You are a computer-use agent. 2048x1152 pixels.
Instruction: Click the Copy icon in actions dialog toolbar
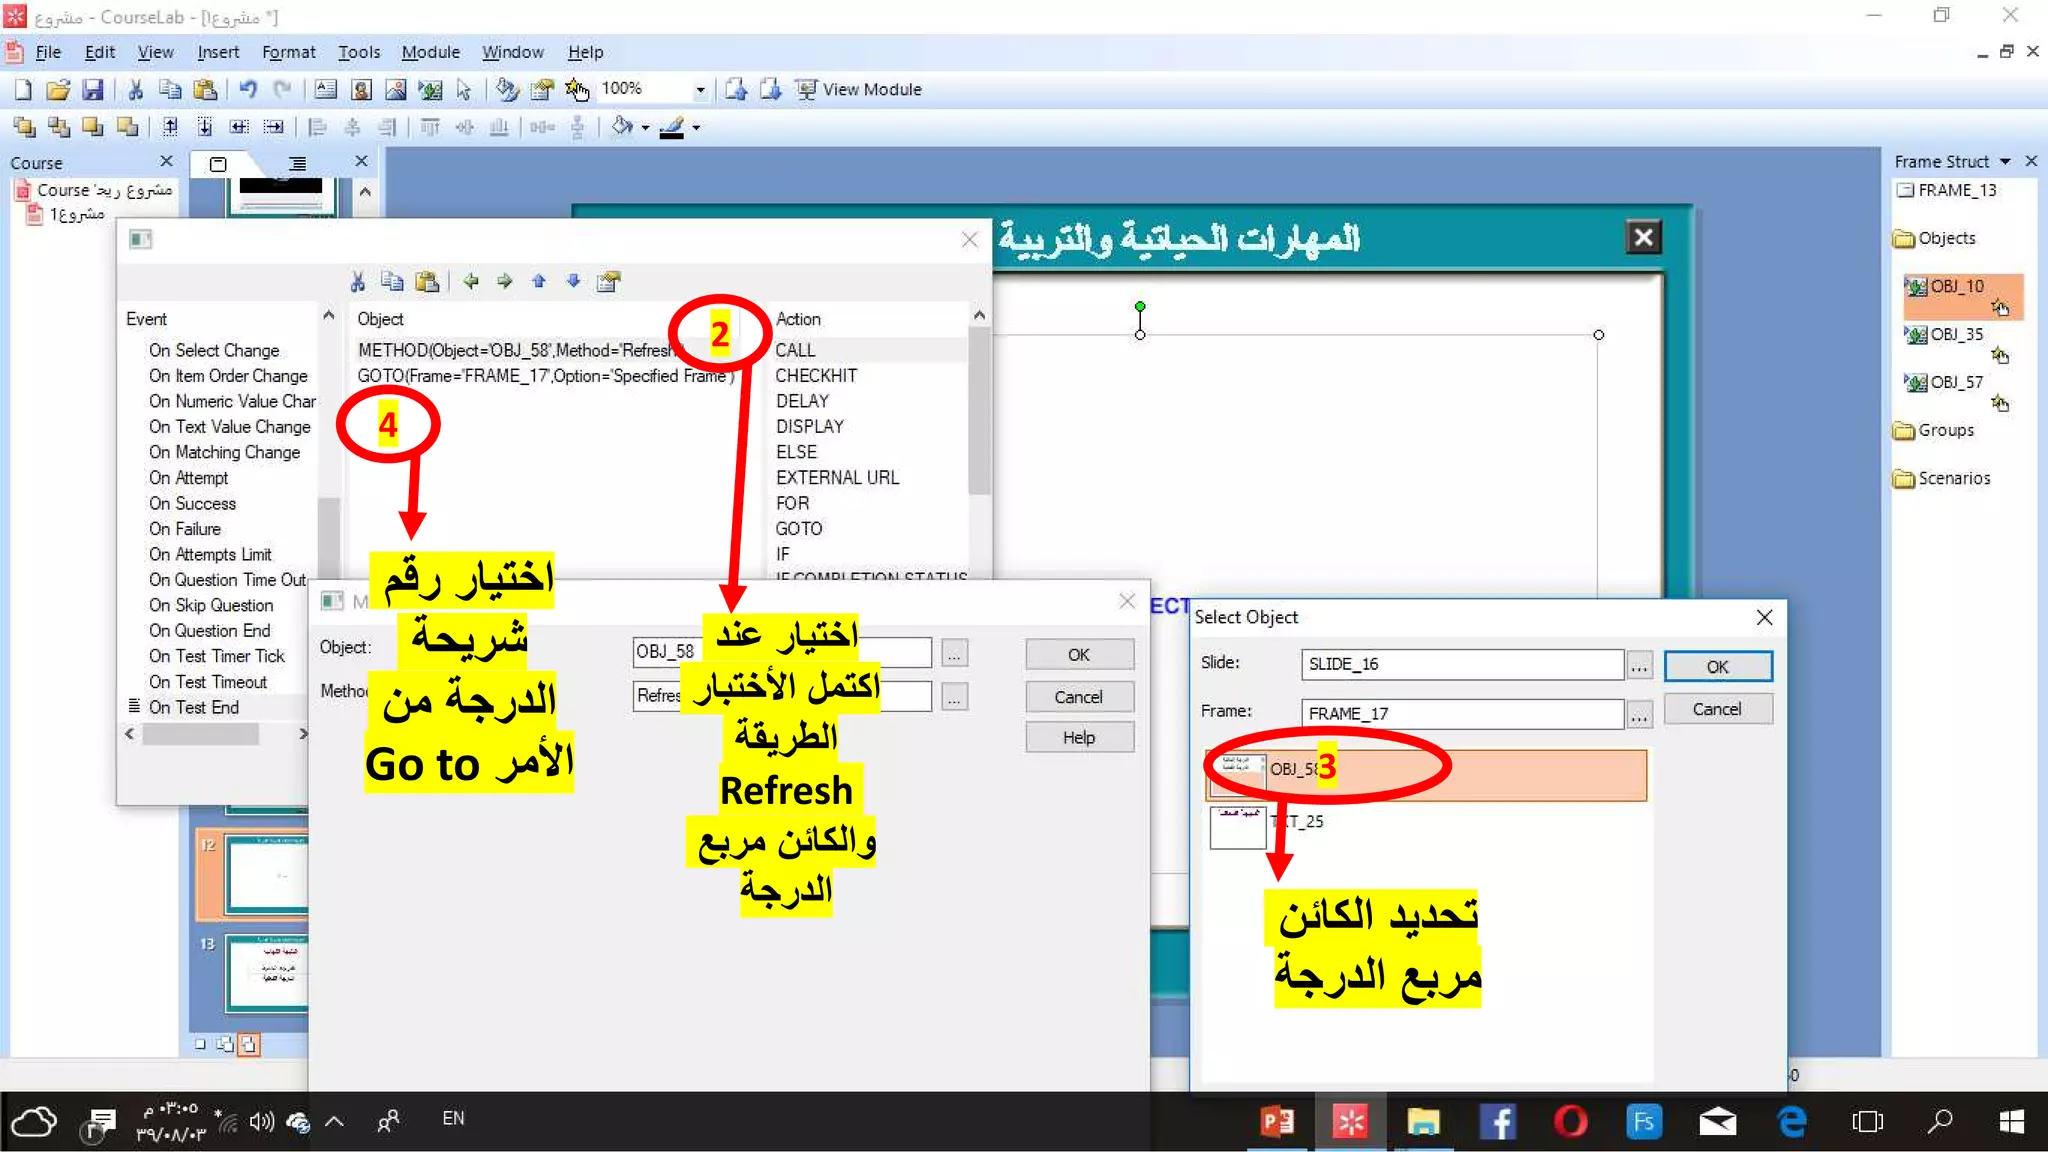[392, 282]
